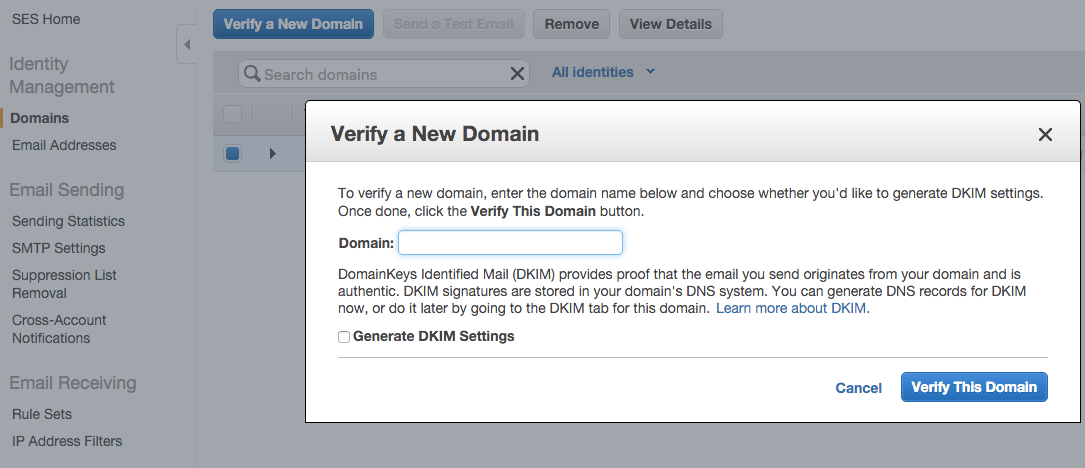
Task: Clear the search domains field with X icon
Action: point(517,74)
